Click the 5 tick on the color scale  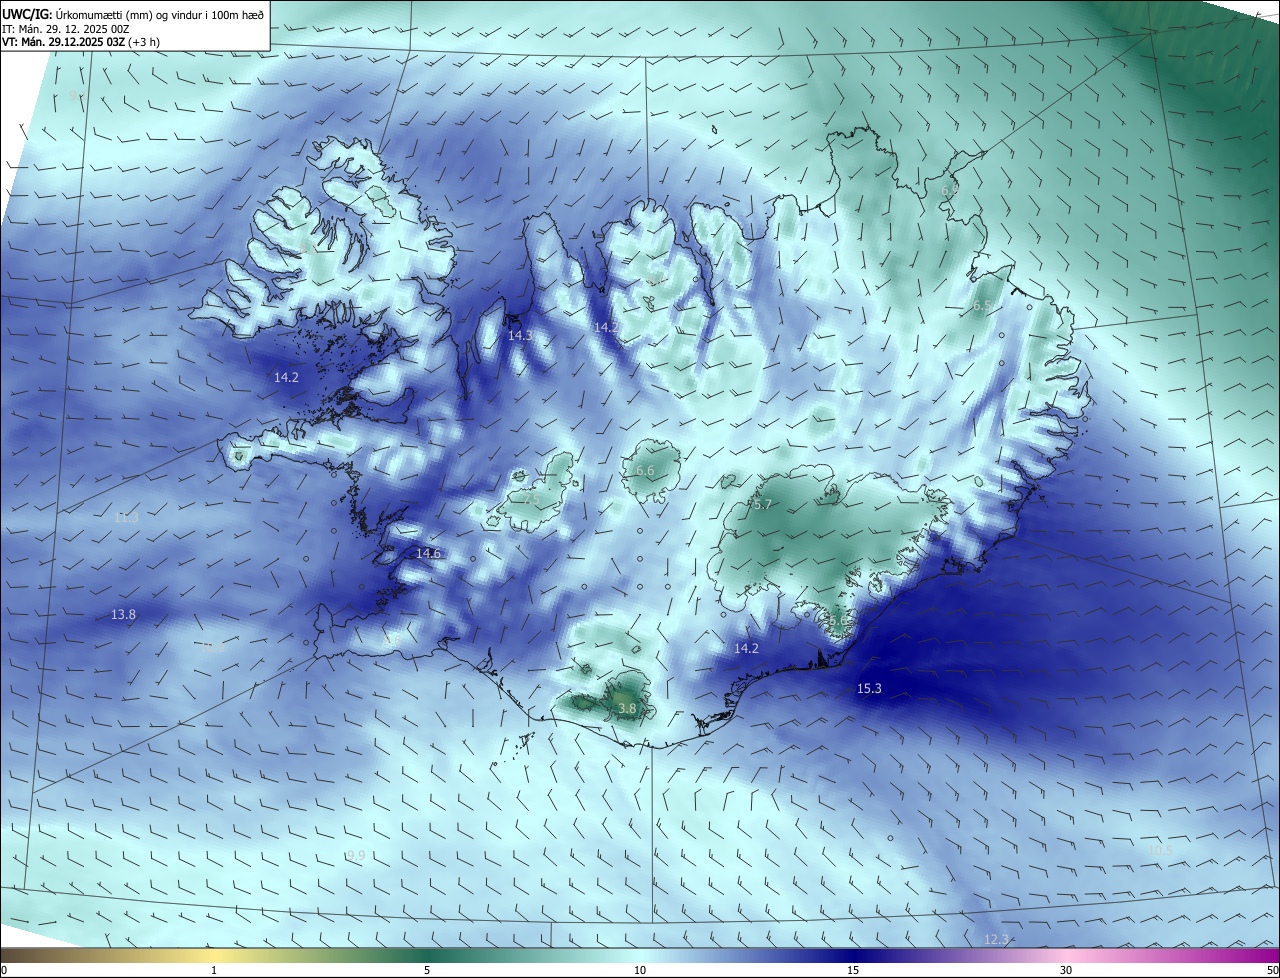tap(427, 970)
